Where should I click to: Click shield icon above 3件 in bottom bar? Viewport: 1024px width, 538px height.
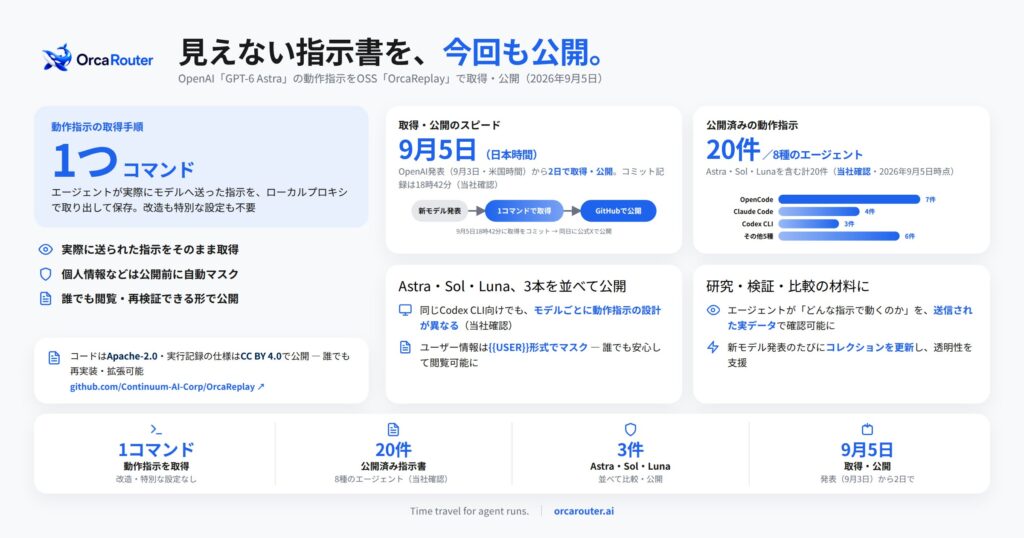click(630, 430)
